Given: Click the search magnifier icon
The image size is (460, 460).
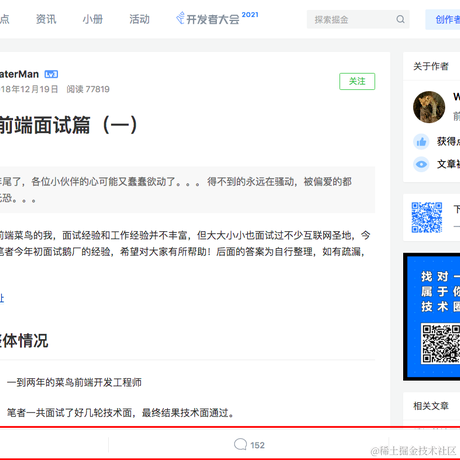Looking at the screenshot, I should coord(400,19).
